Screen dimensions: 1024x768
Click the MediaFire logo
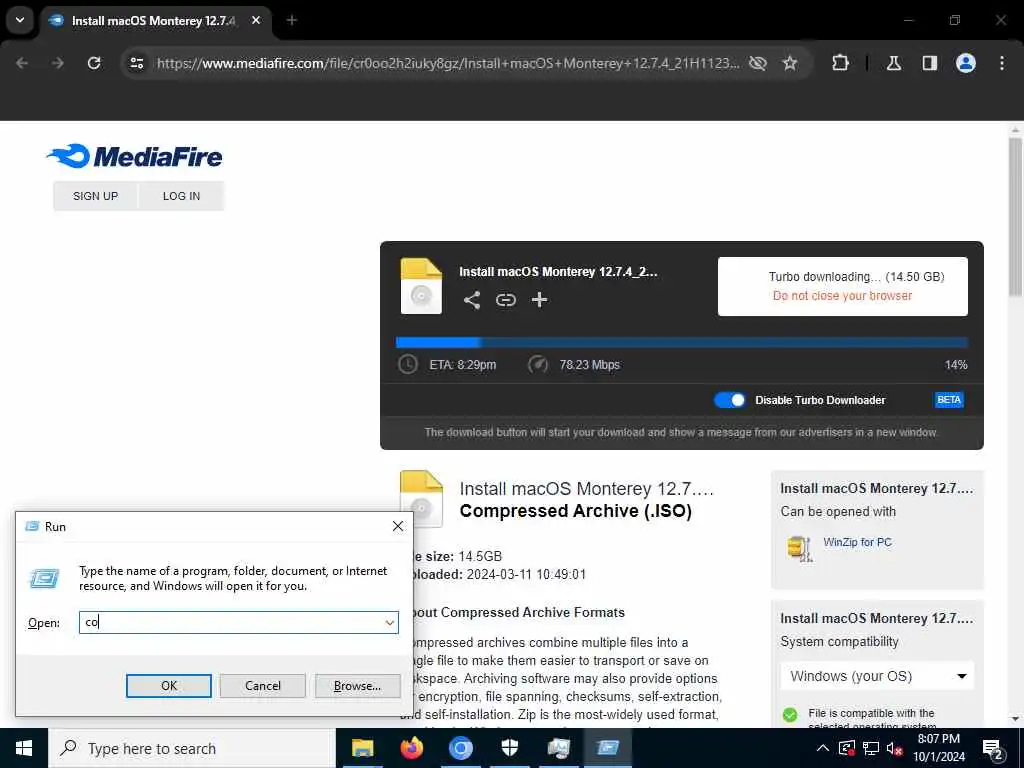135,156
